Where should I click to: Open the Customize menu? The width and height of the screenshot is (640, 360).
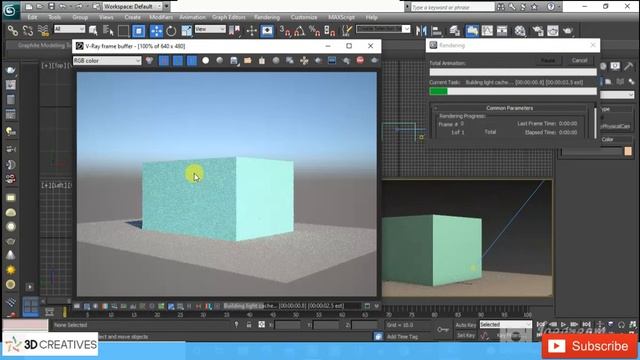coord(304,17)
